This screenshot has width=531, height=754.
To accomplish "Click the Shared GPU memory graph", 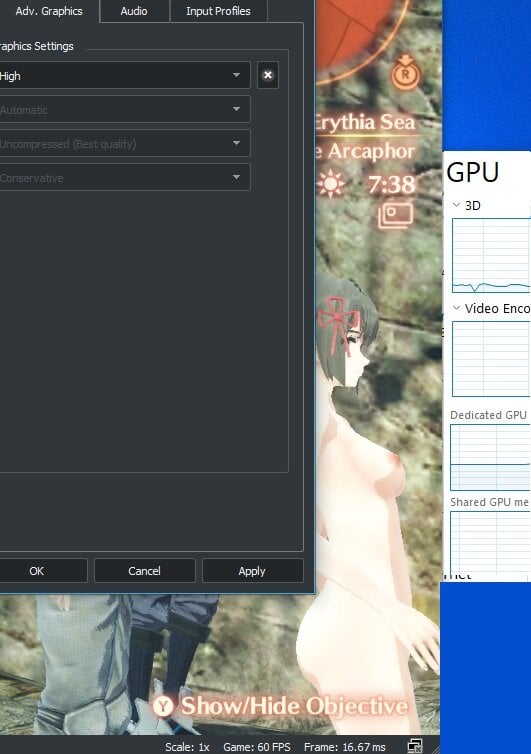I will click(491, 542).
